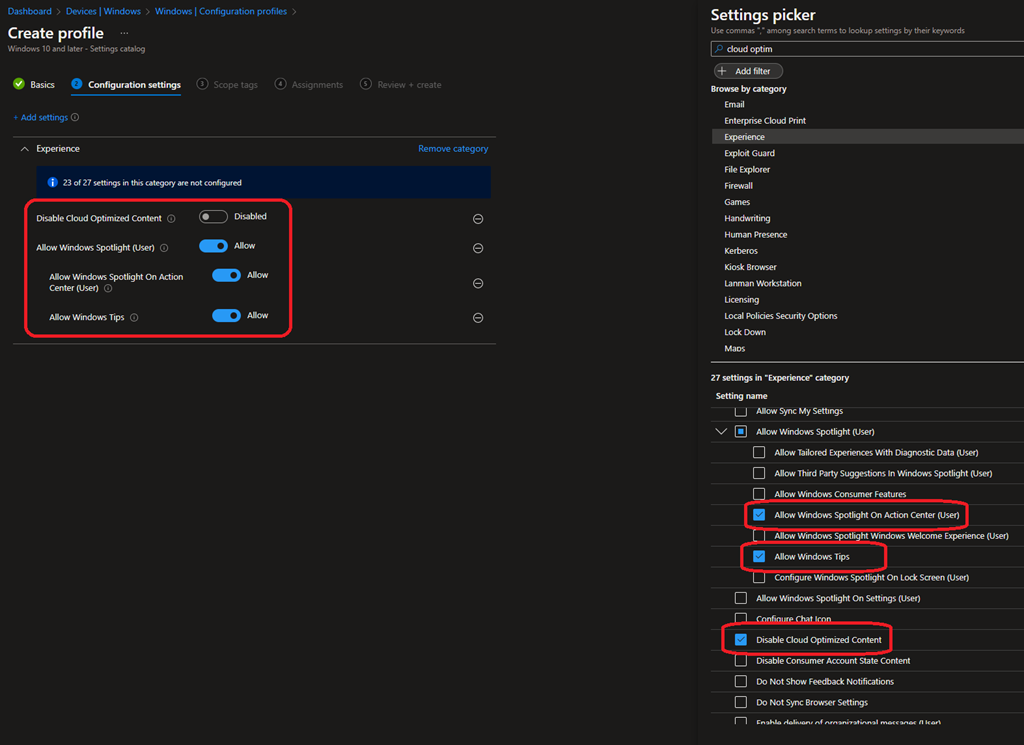Image resolution: width=1024 pixels, height=745 pixels.
Task: Collapse the Experience category section
Action: (25, 149)
